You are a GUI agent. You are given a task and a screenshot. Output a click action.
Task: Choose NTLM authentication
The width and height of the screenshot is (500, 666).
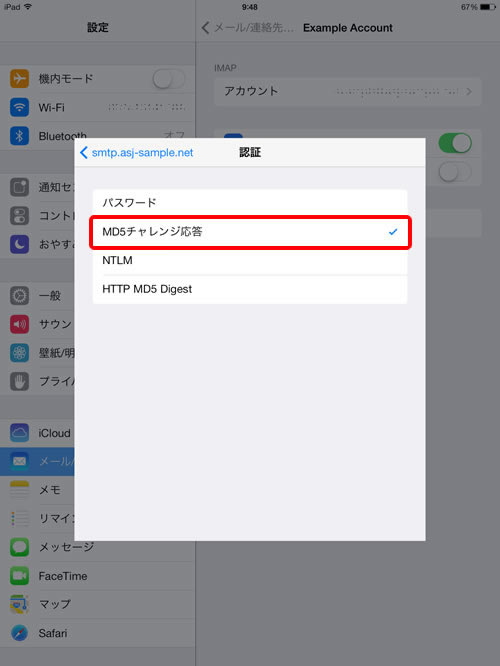(x=250, y=260)
